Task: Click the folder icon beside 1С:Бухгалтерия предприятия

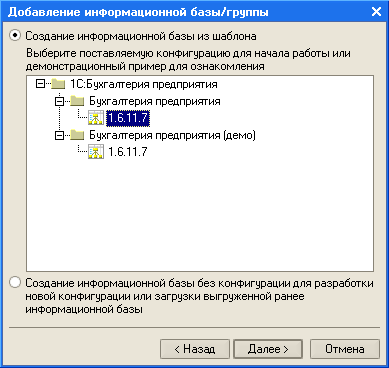Action: point(58,84)
